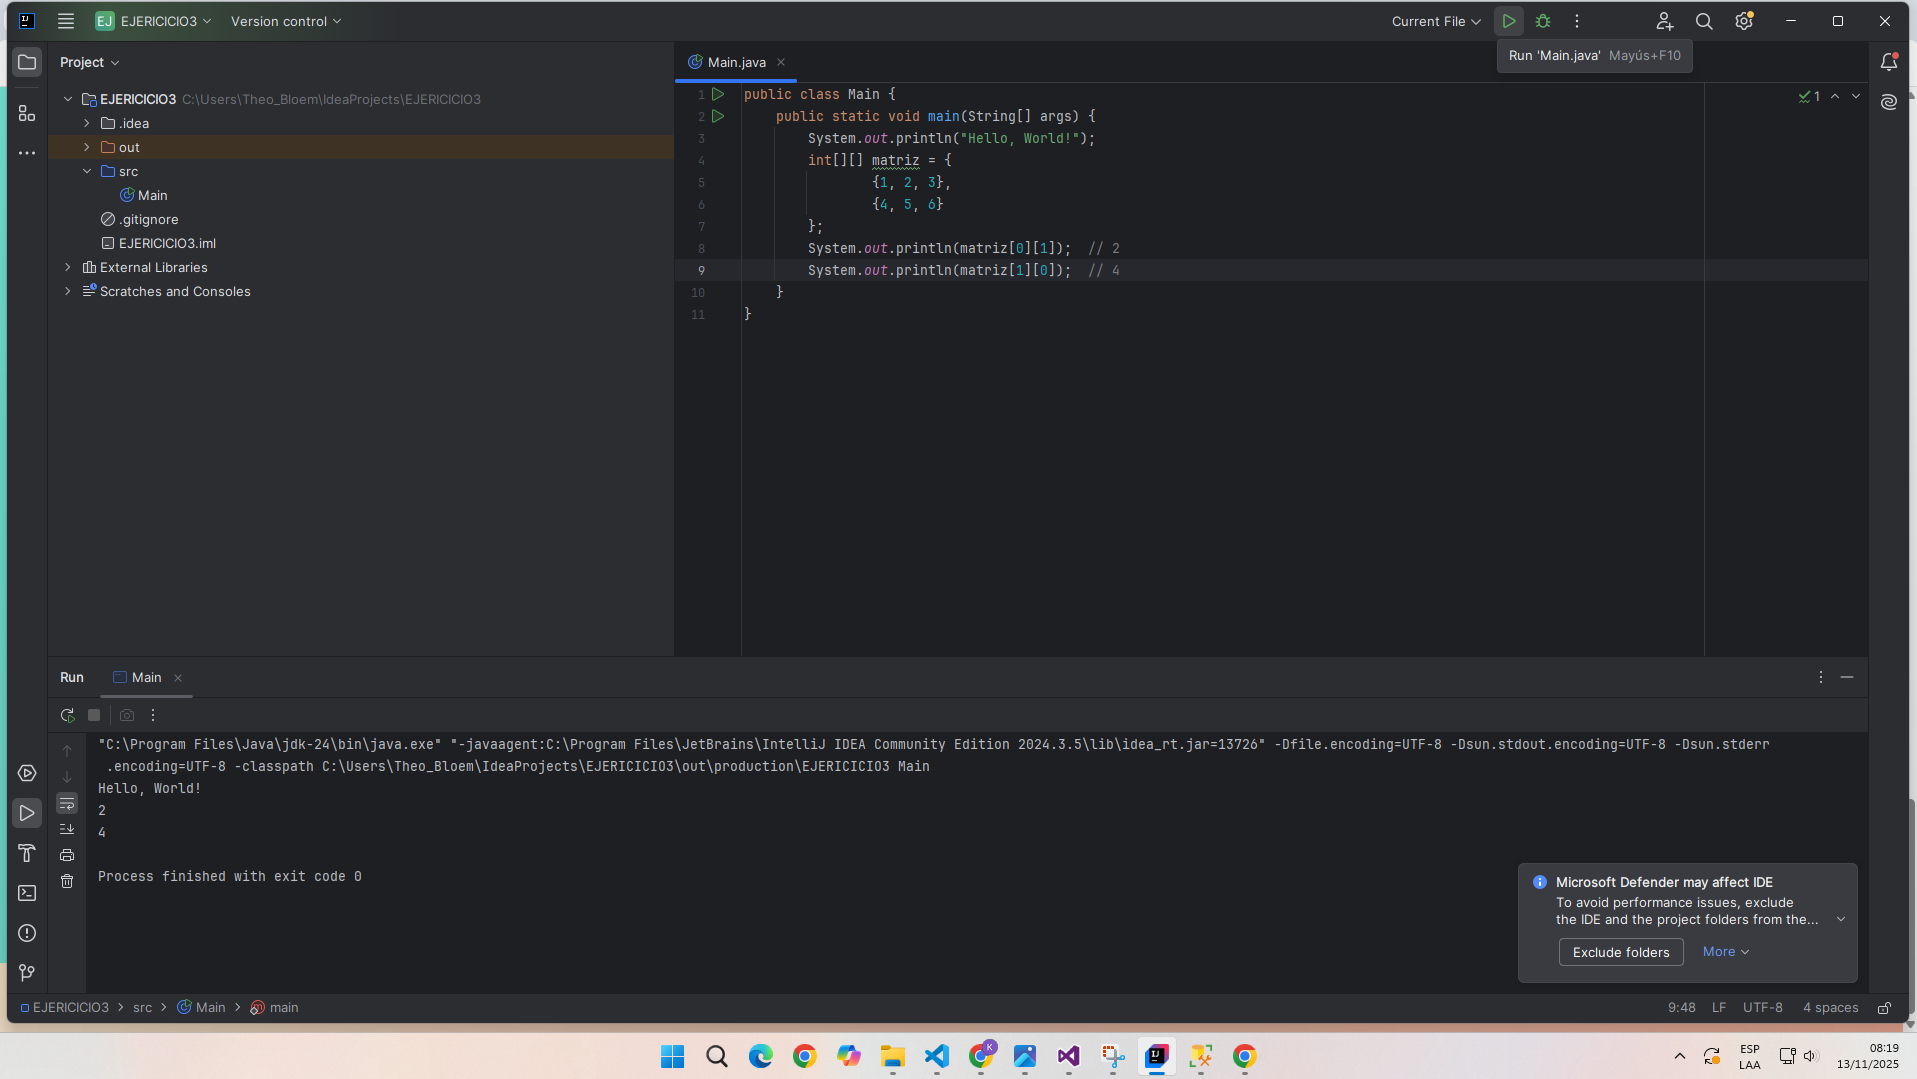Collapse the src folder

87,171
